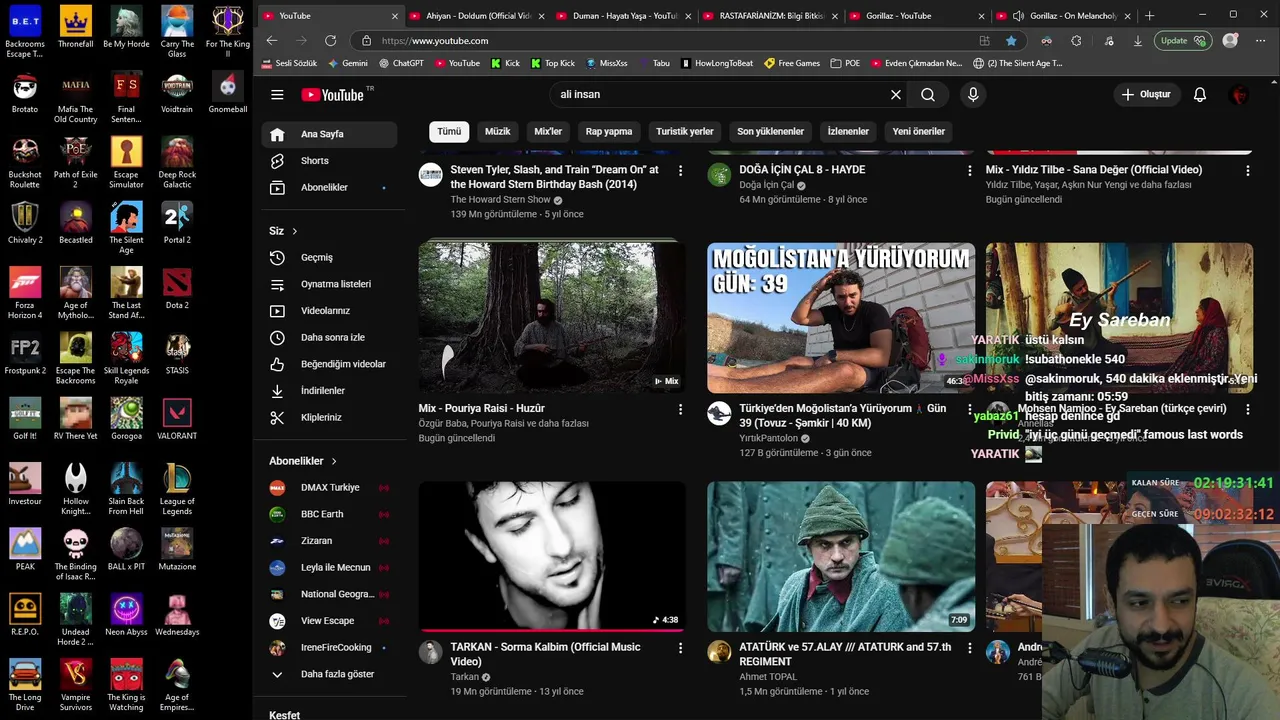The image size is (1280, 720).
Task: Open a new browser tab
Action: coord(1149,16)
